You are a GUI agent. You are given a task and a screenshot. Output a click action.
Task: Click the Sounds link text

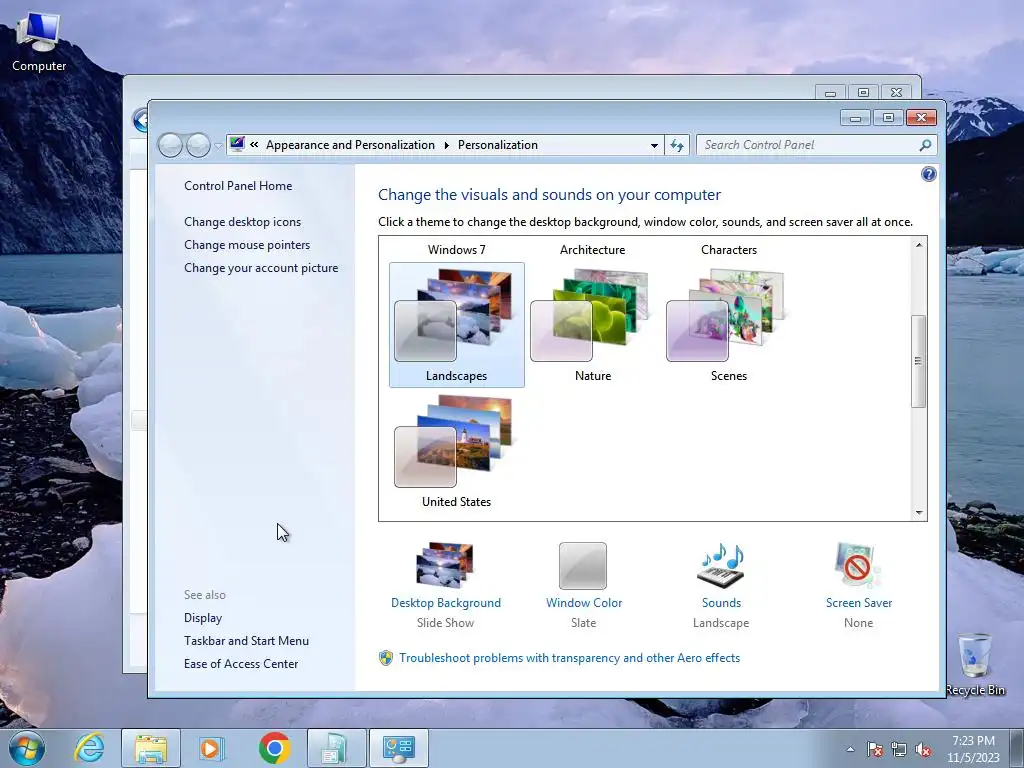pyautogui.click(x=721, y=603)
